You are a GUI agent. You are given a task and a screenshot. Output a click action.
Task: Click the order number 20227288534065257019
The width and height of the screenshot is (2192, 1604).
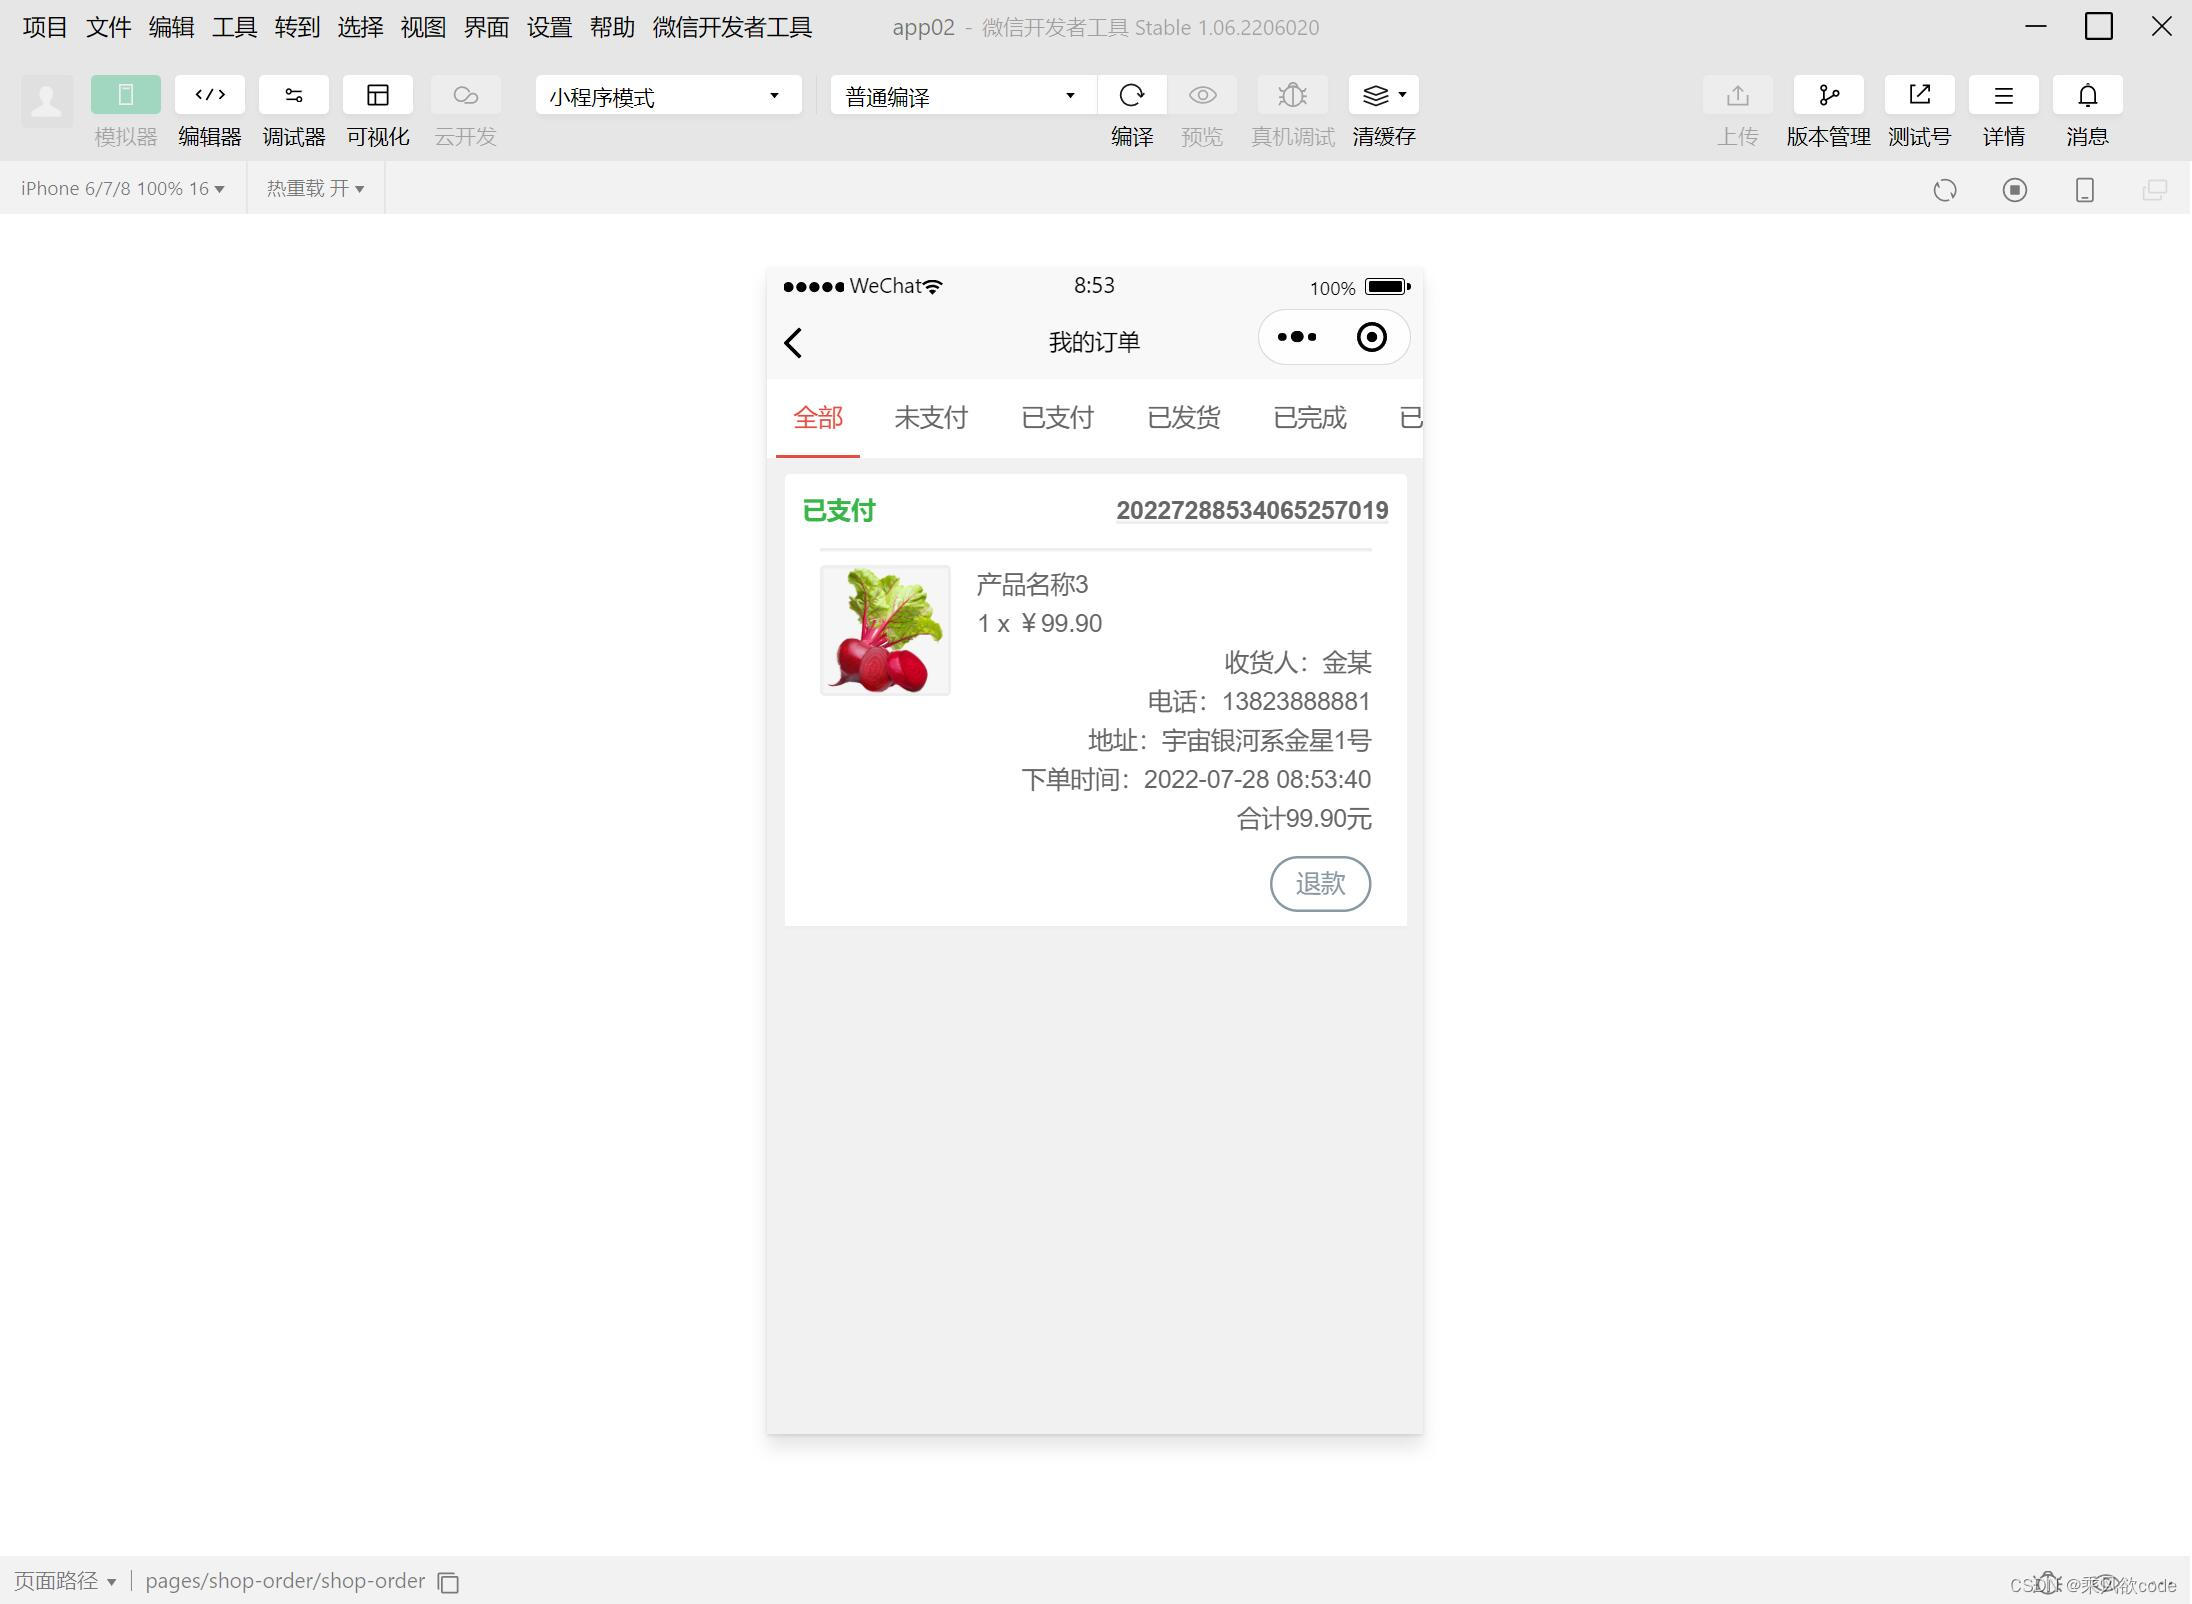[x=1251, y=510]
